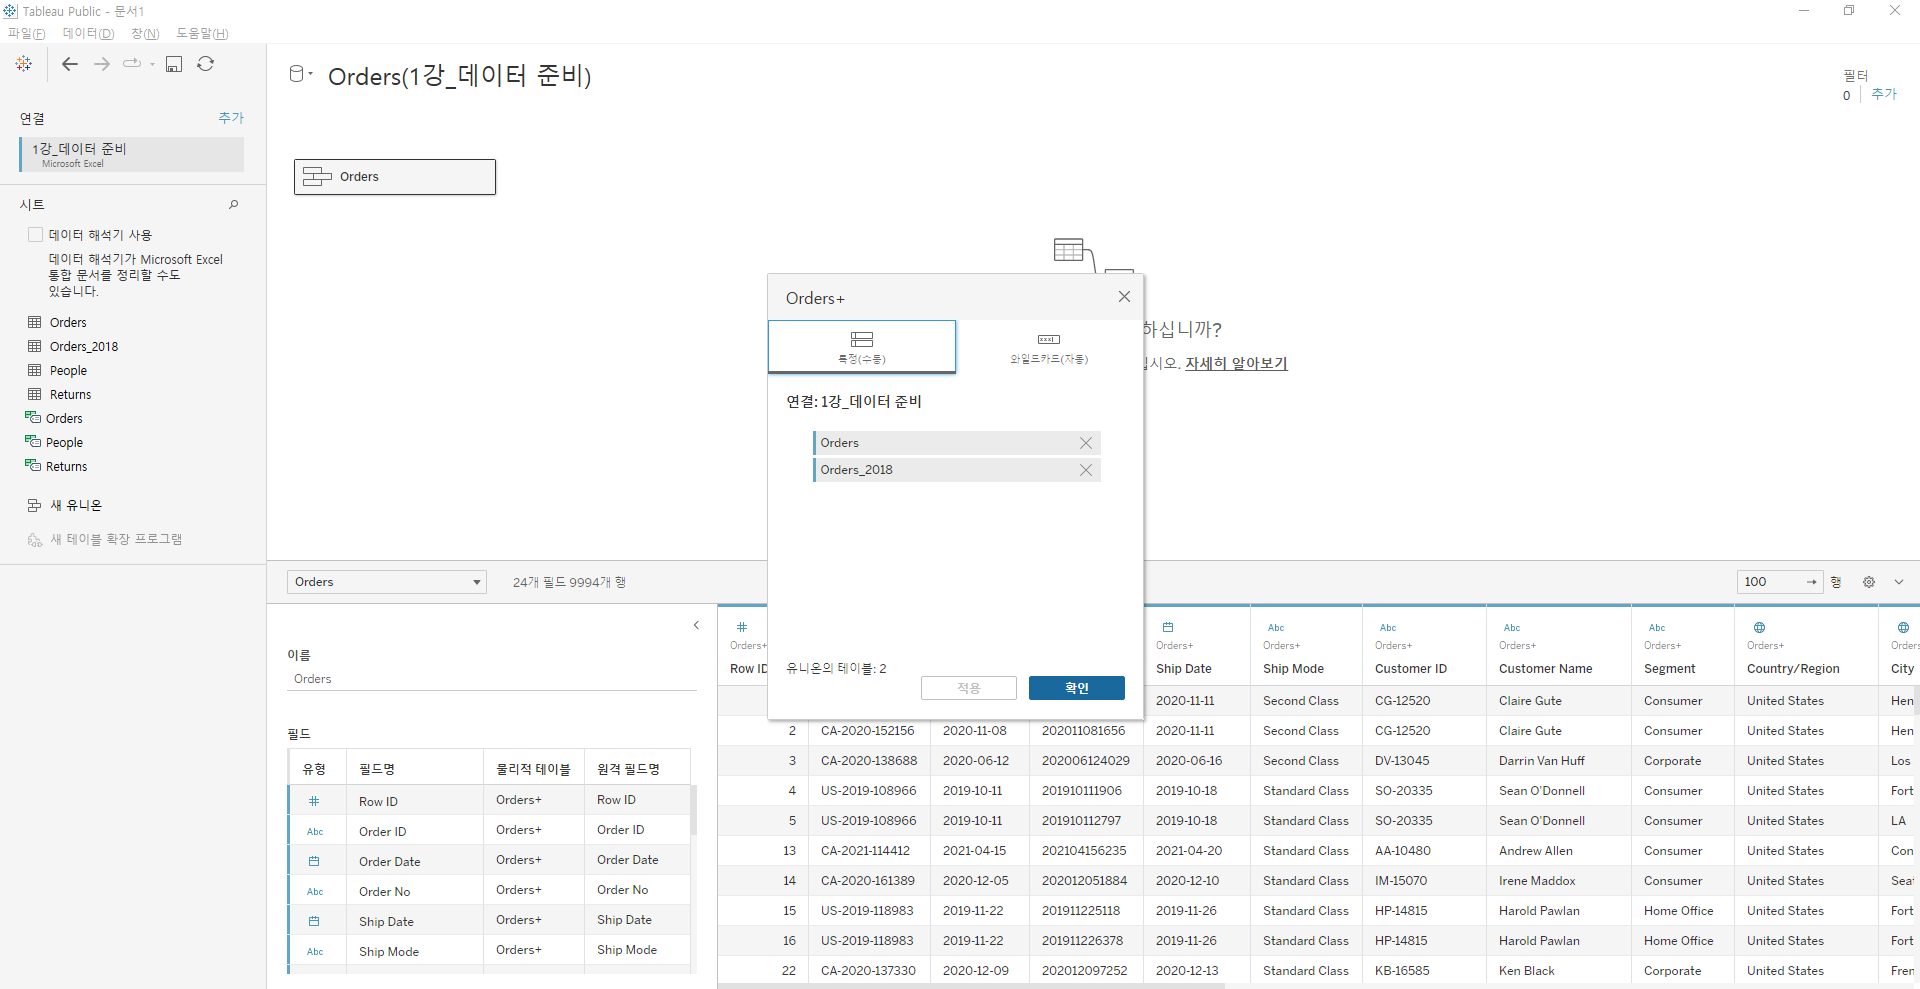
Task: Go back with the toolbar back arrow
Action: click(70, 64)
